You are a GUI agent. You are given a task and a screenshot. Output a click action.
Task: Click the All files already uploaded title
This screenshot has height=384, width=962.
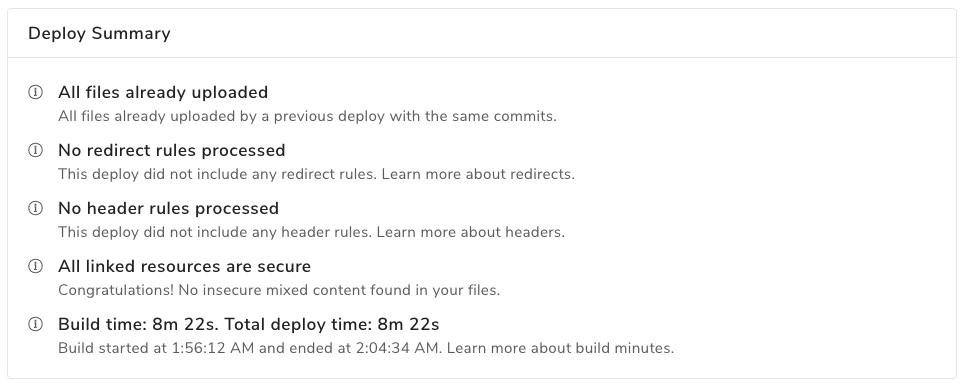click(163, 93)
